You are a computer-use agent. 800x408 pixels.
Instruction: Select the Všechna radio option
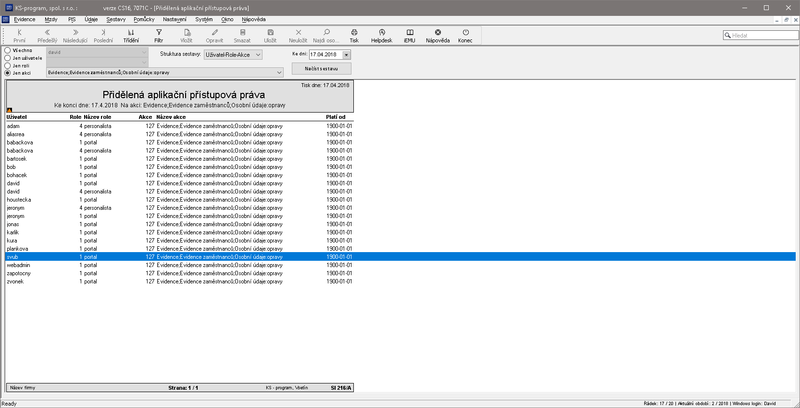[x=7, y=50]
